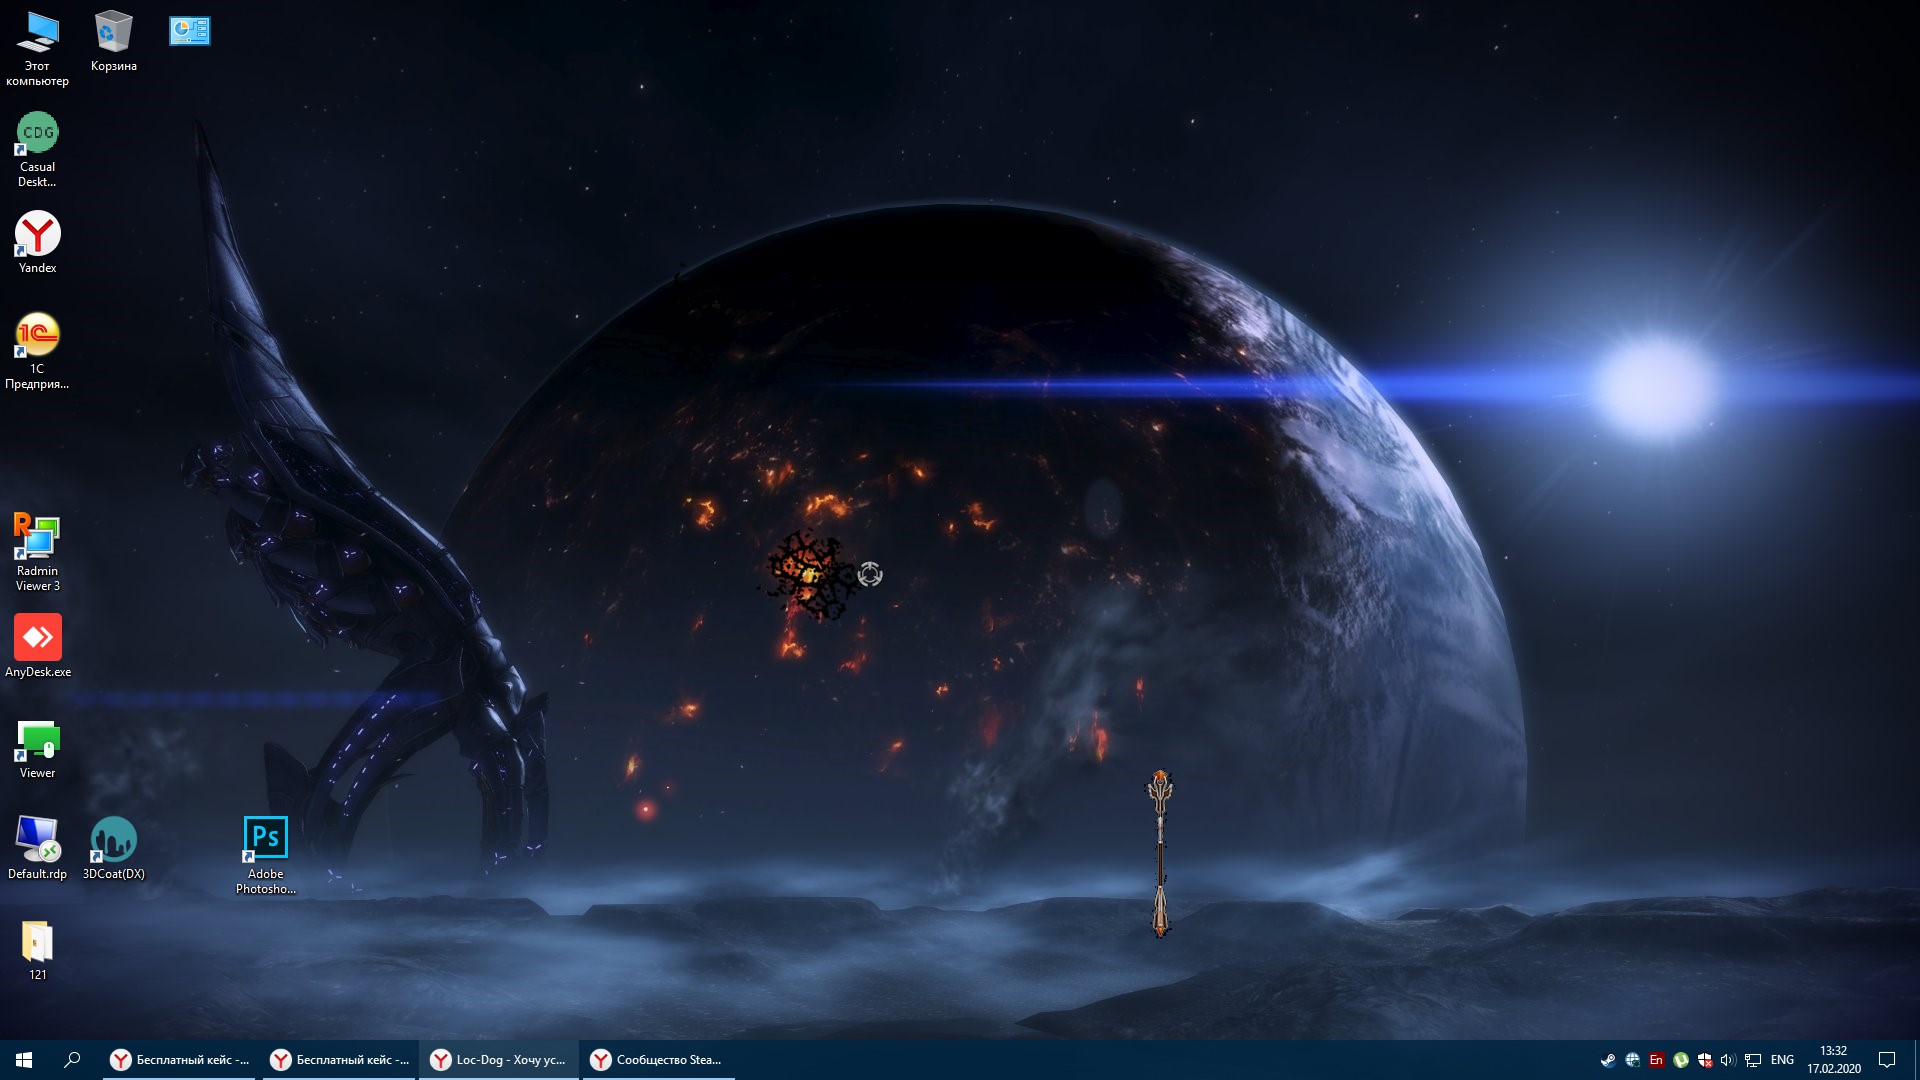Select the AnyDesk.exe desktop icon
This screenshot has width=1920, height=1080.
pos(38,646)
